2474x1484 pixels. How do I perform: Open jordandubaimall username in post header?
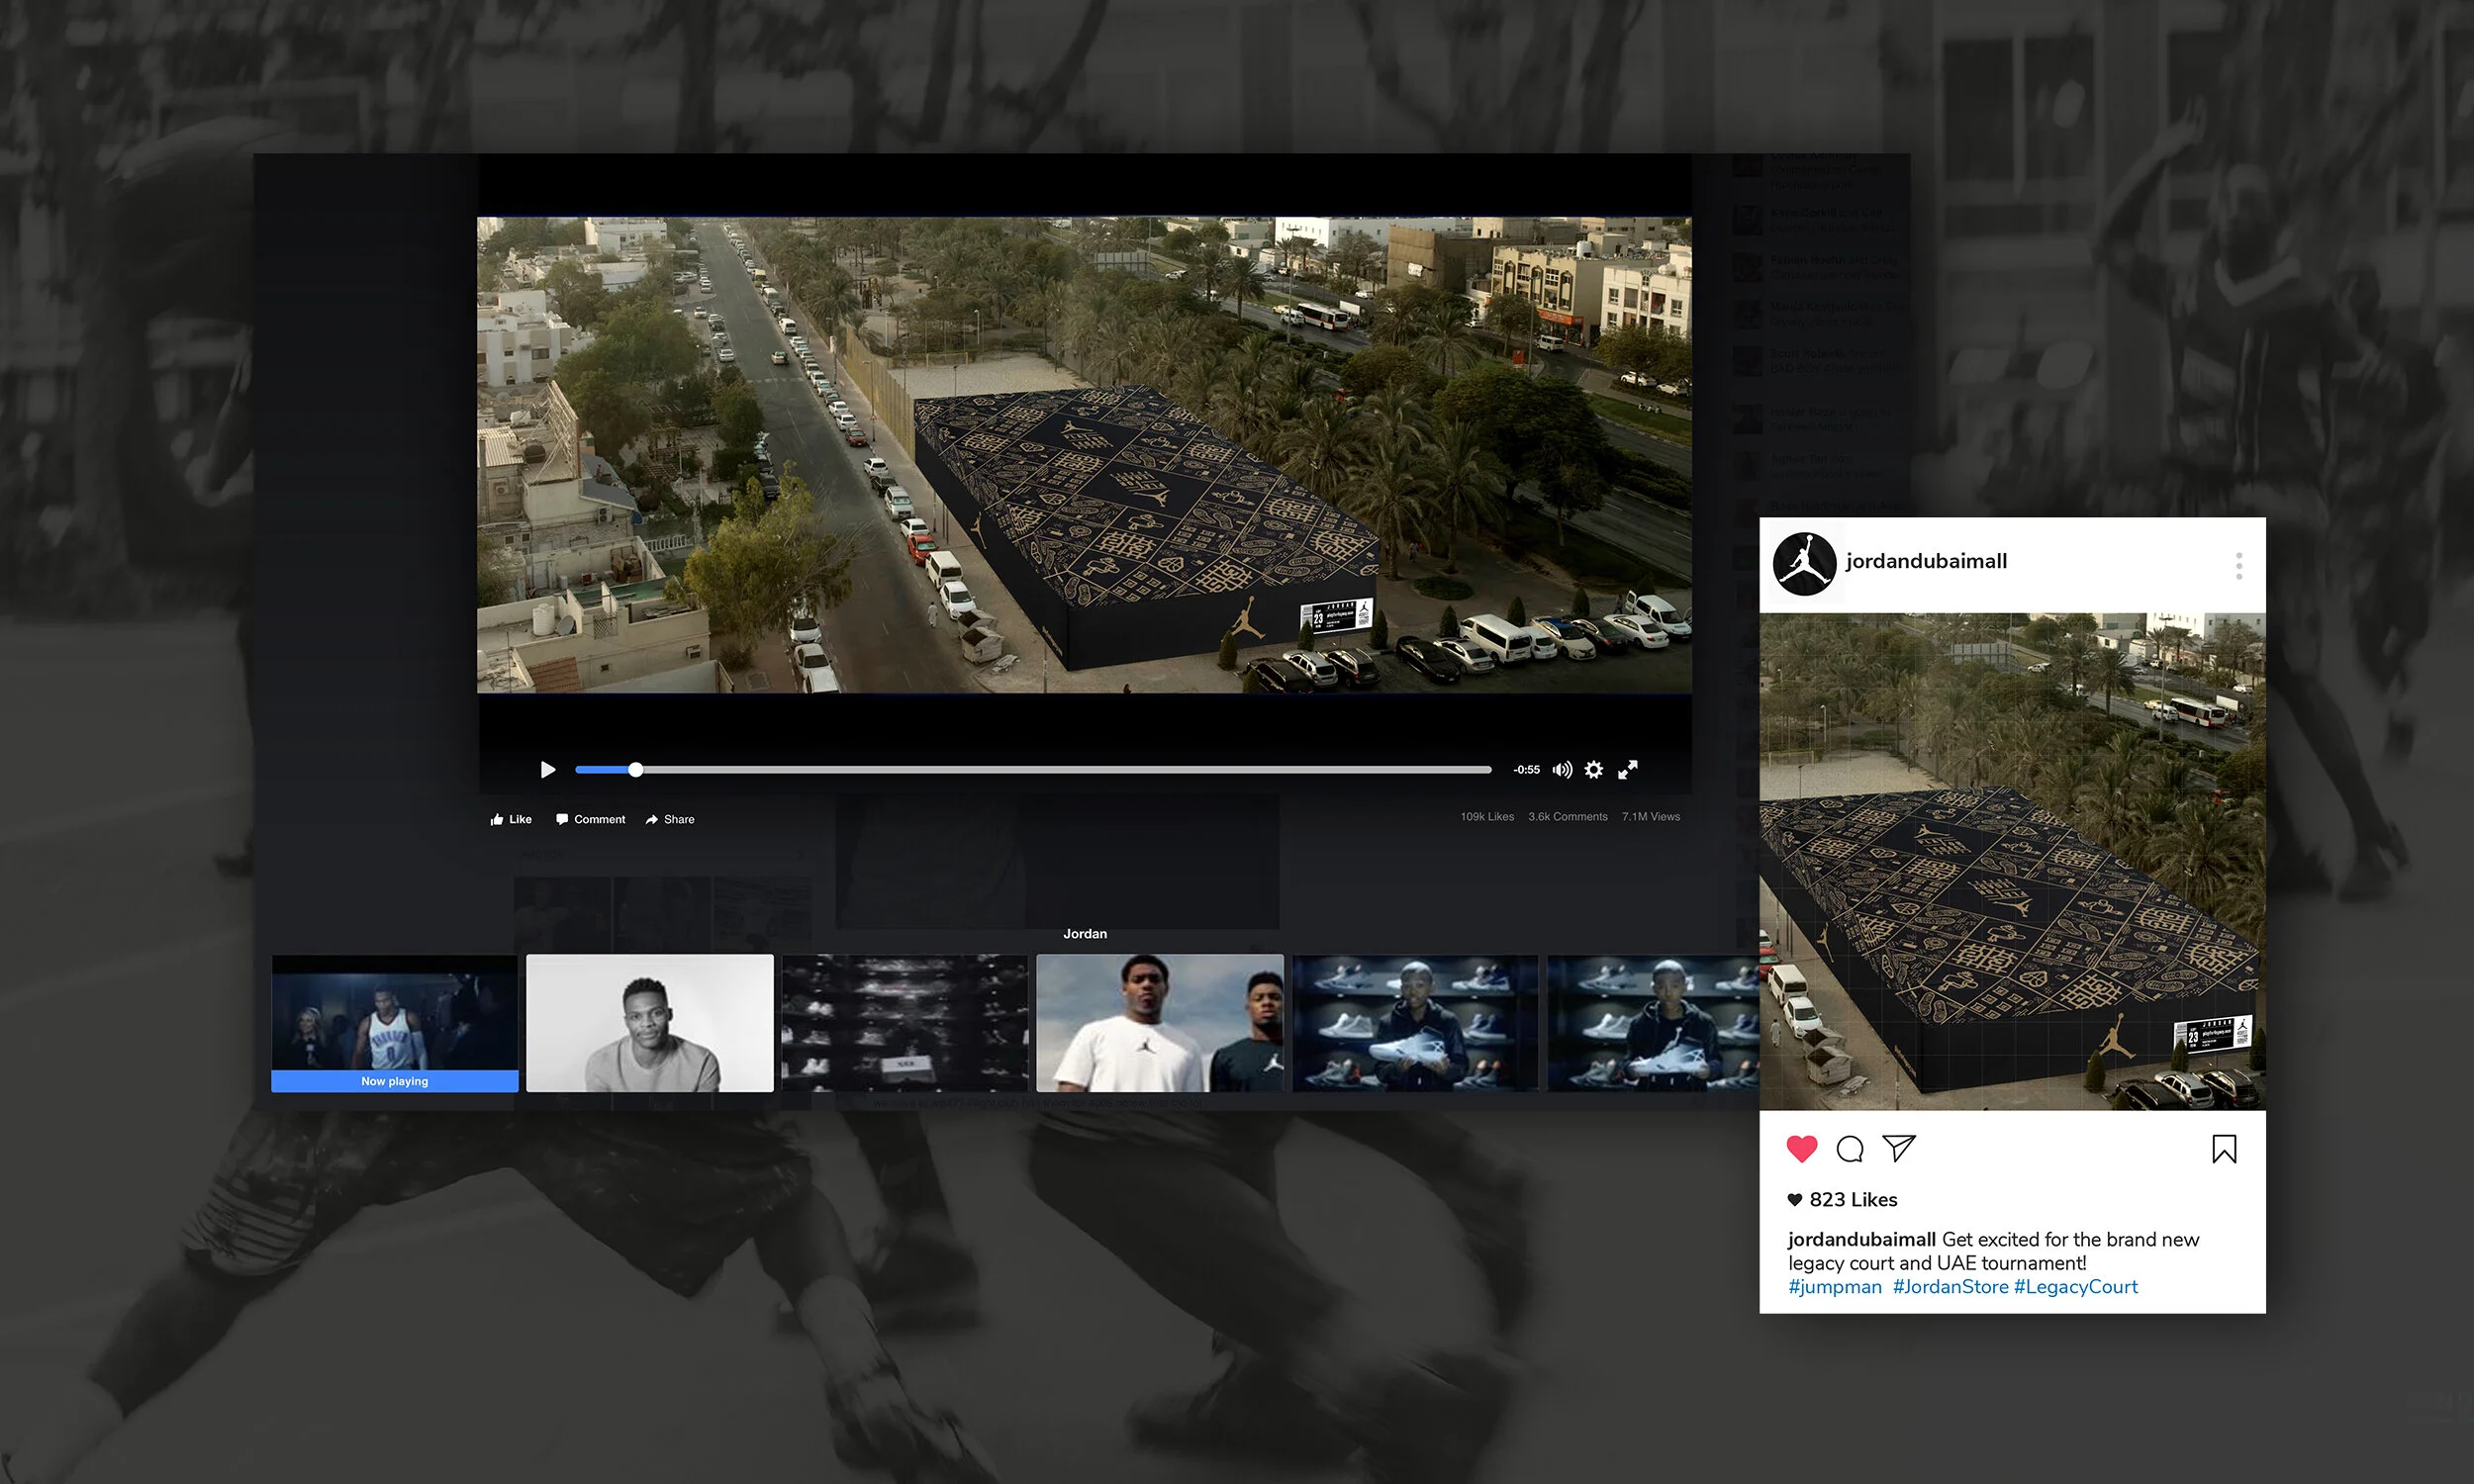pos(1926,561)
